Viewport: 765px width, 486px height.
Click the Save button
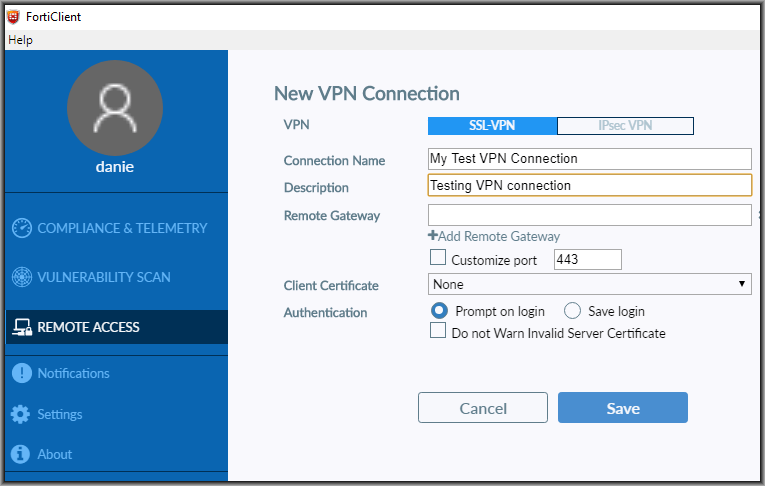coord(623,407)
